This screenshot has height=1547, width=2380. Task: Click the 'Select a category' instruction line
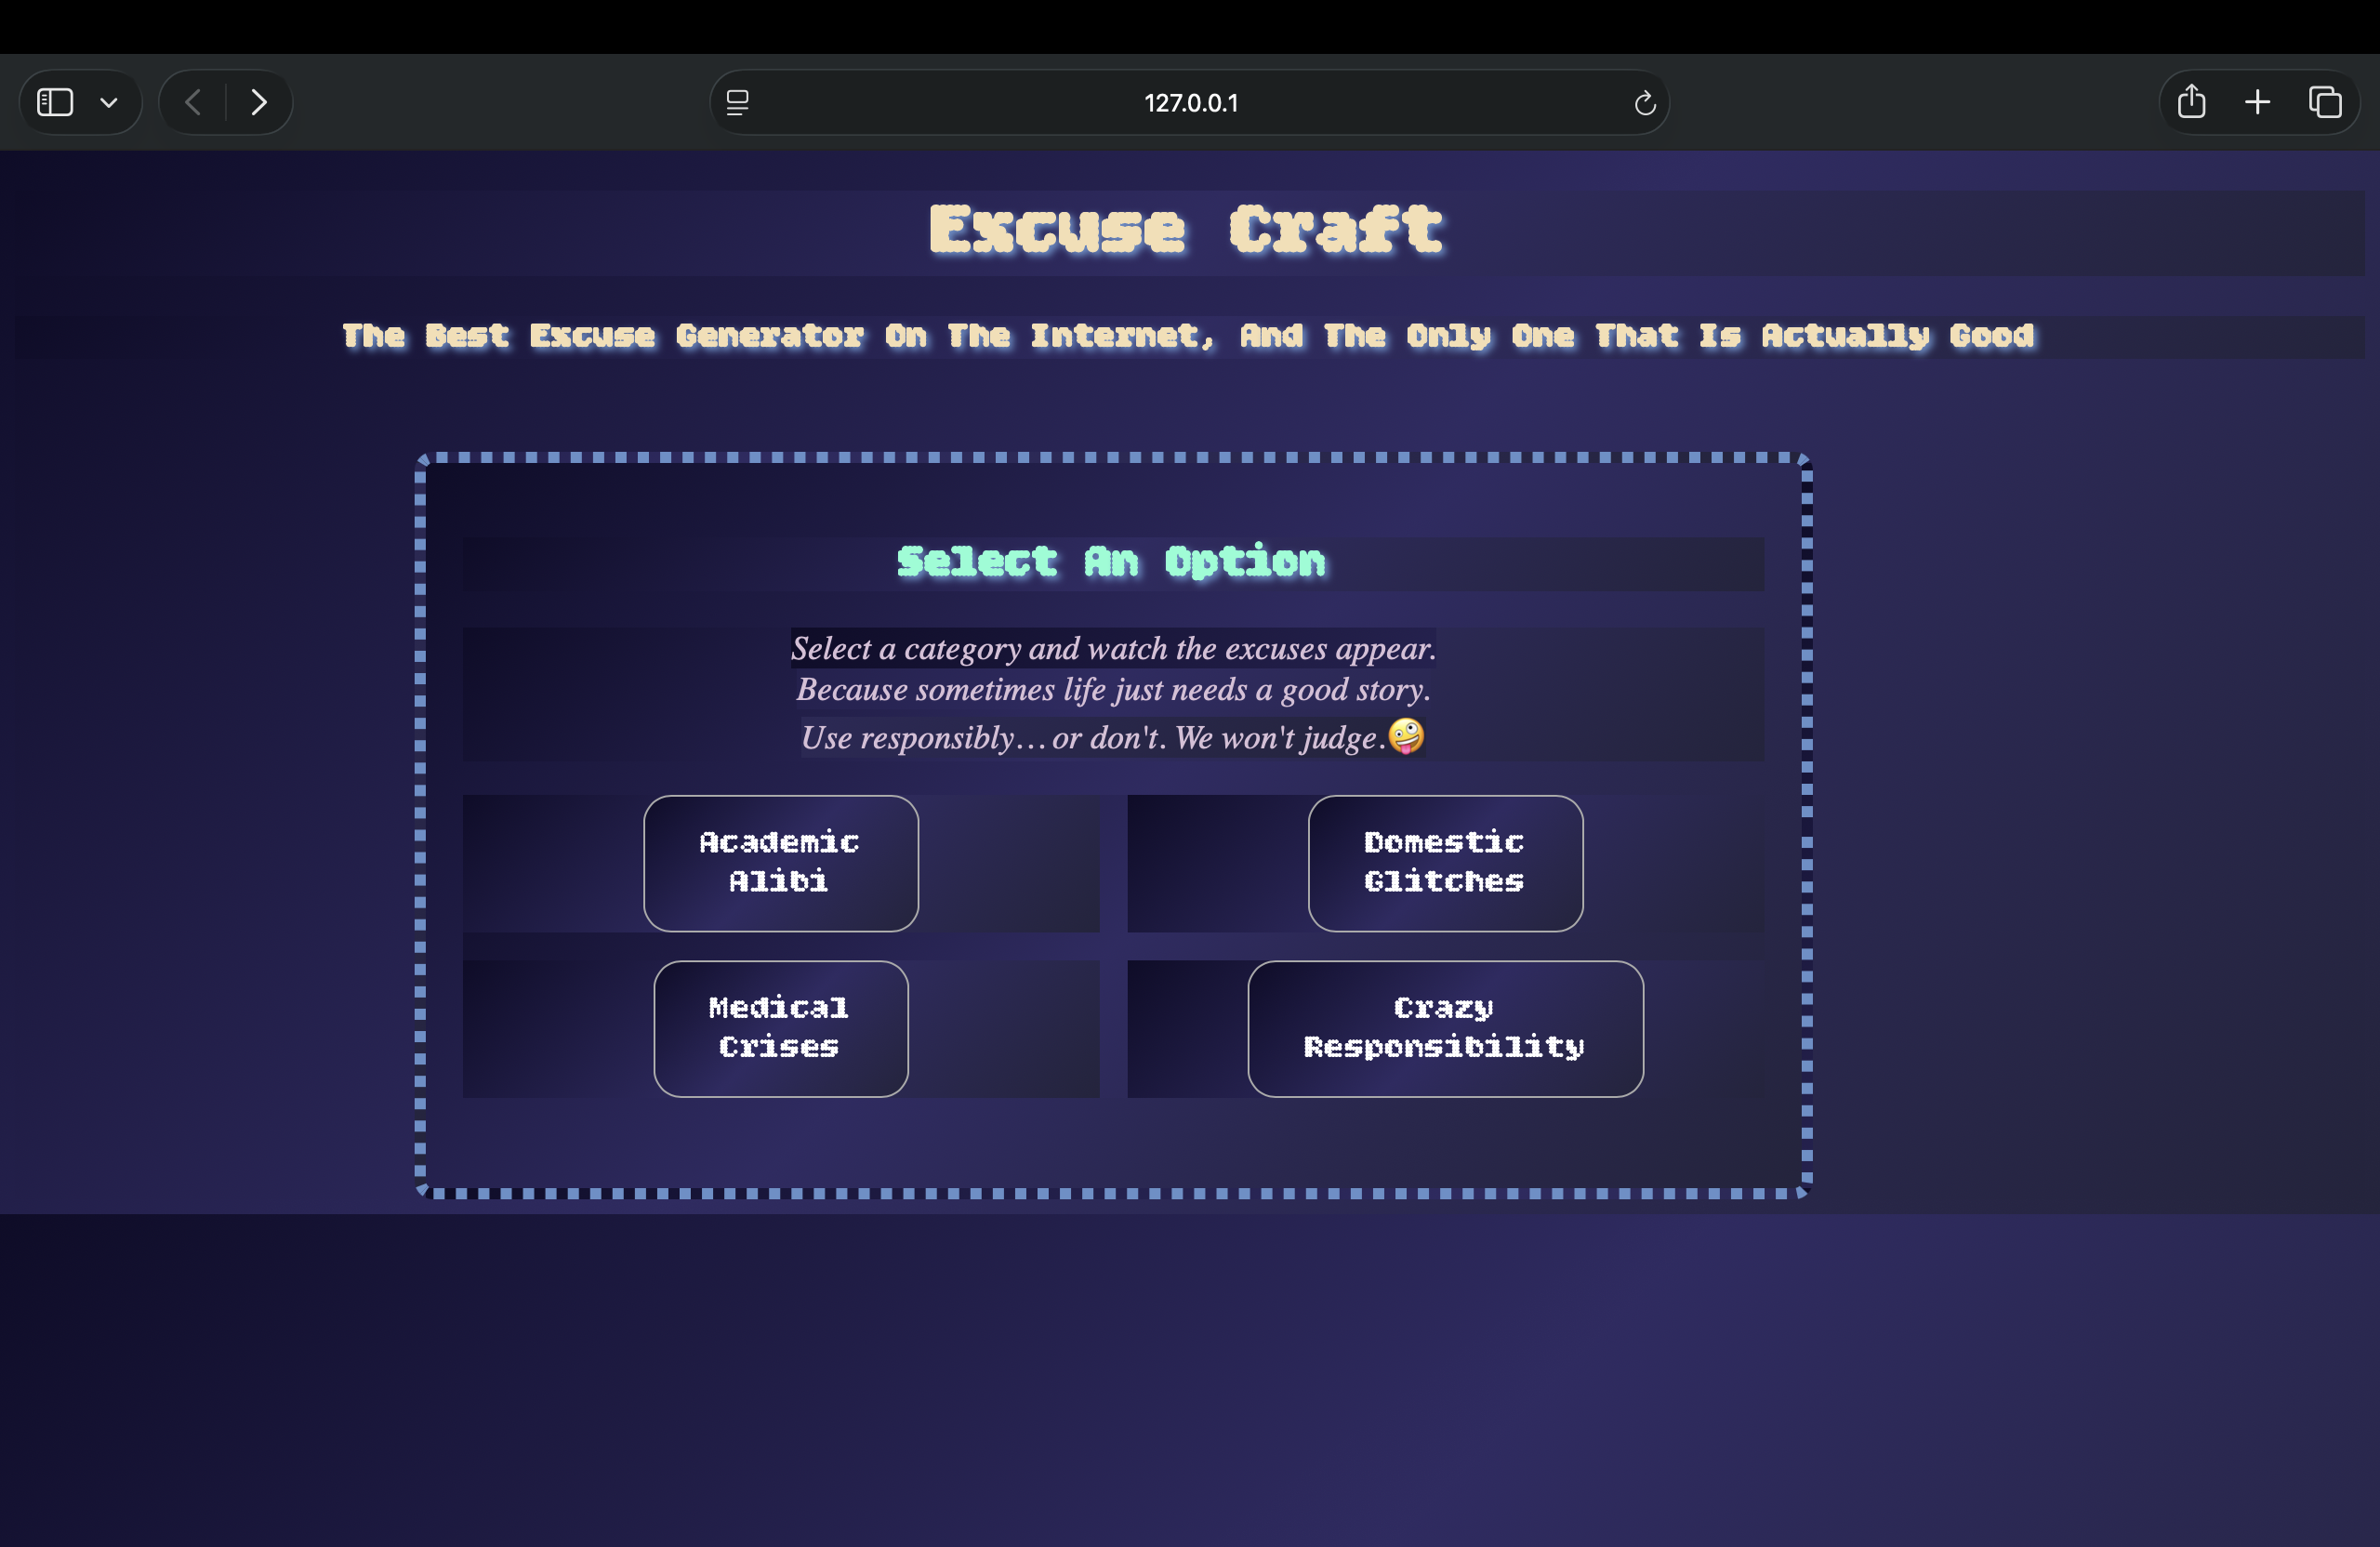[x=1113, y=648]
